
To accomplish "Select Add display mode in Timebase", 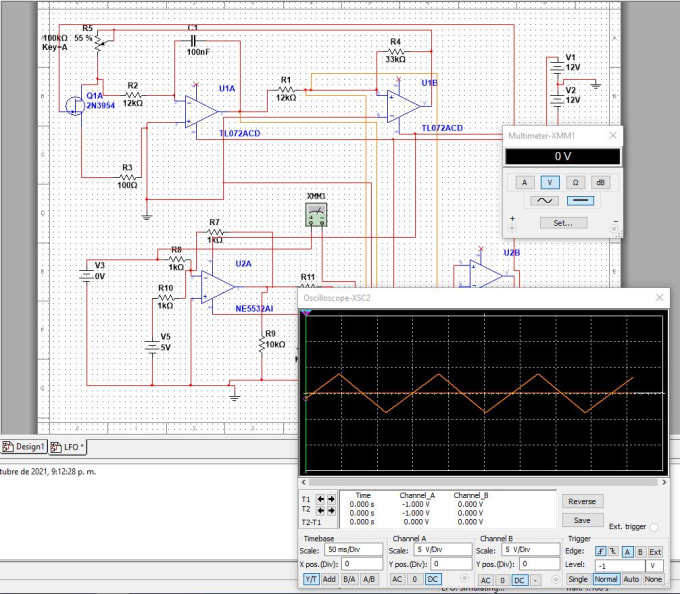I will pyautogui.click(x=329, y=579).
